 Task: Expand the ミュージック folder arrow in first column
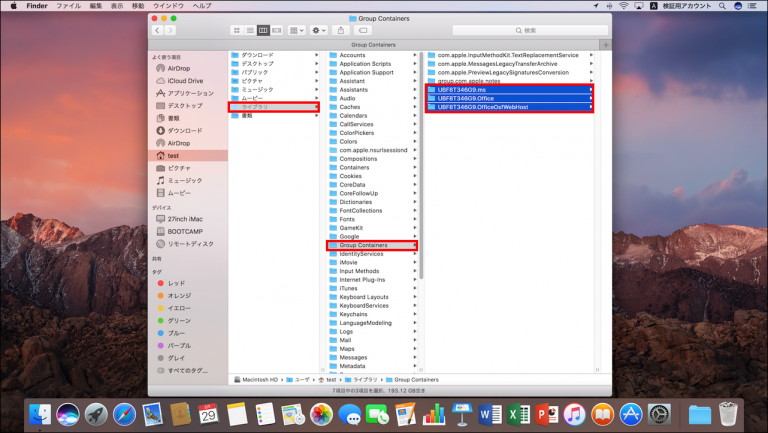(x=316, y=90)
